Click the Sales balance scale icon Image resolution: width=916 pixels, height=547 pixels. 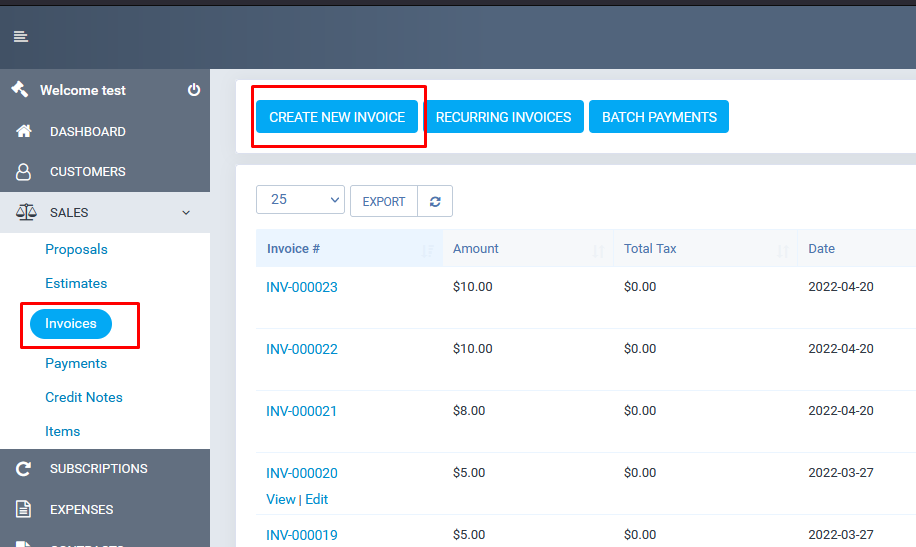click(24, 212)
